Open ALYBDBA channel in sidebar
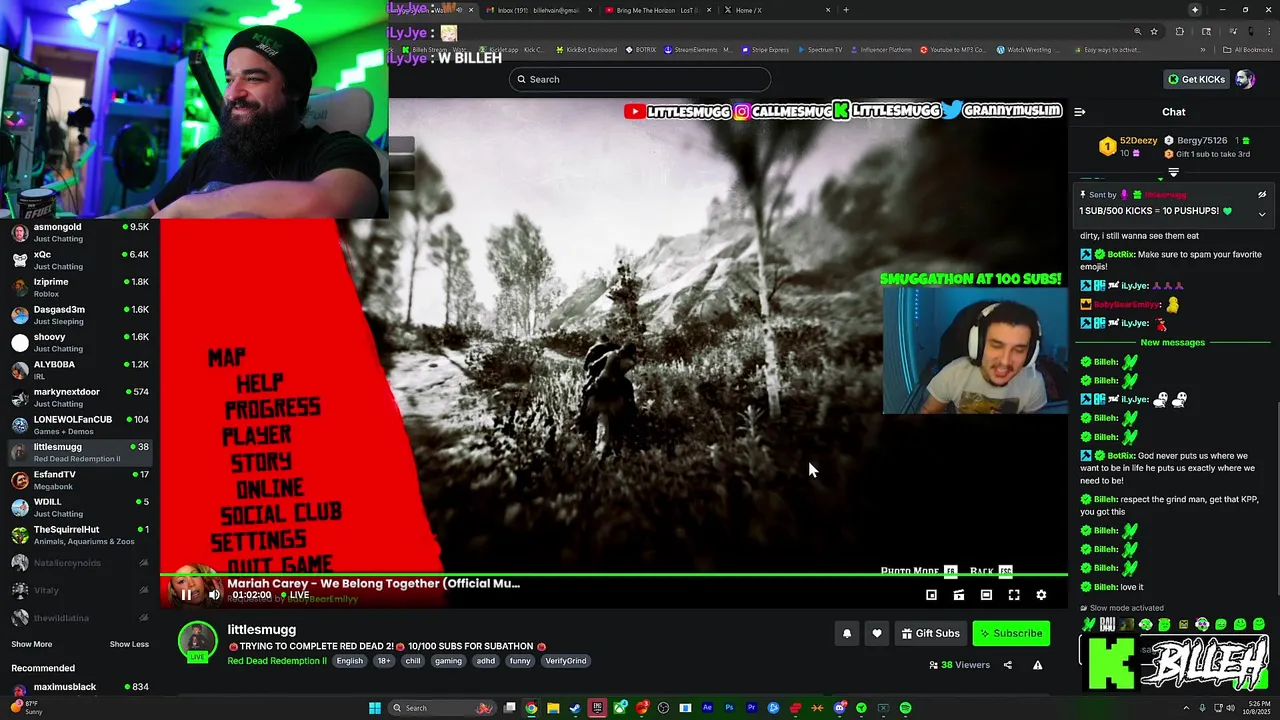Viewport: 1280px width, 720px height. [x=80, y=370]
